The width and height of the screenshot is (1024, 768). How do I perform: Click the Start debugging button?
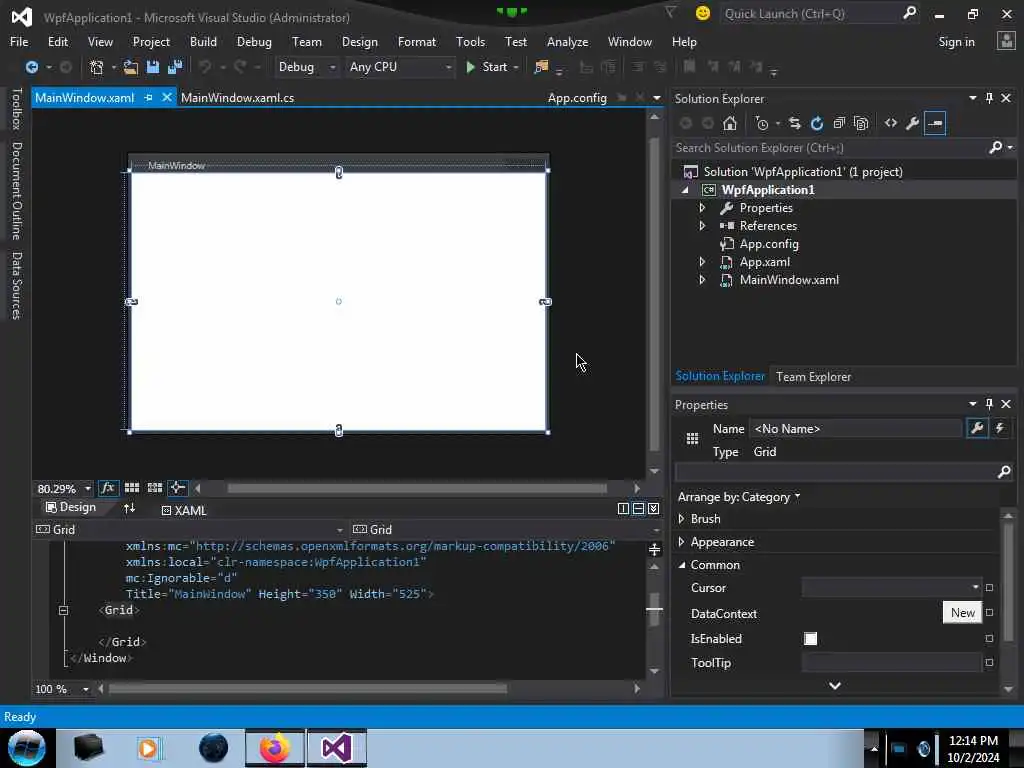(x=487, y=67)
